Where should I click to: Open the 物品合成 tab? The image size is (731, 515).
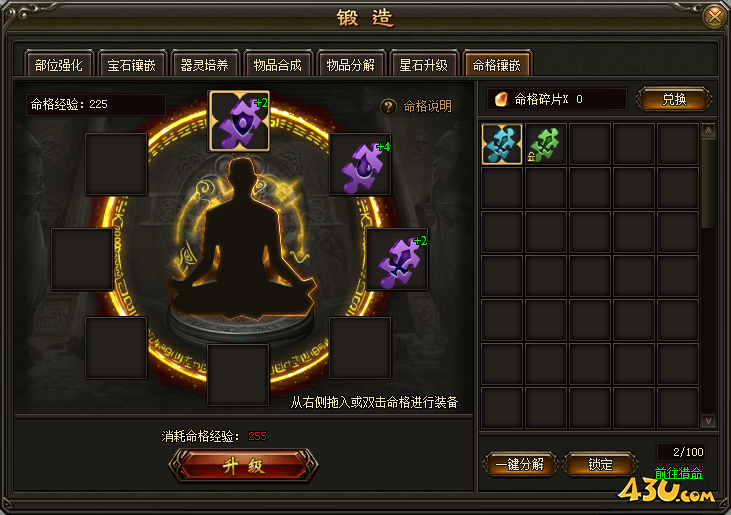278,64
